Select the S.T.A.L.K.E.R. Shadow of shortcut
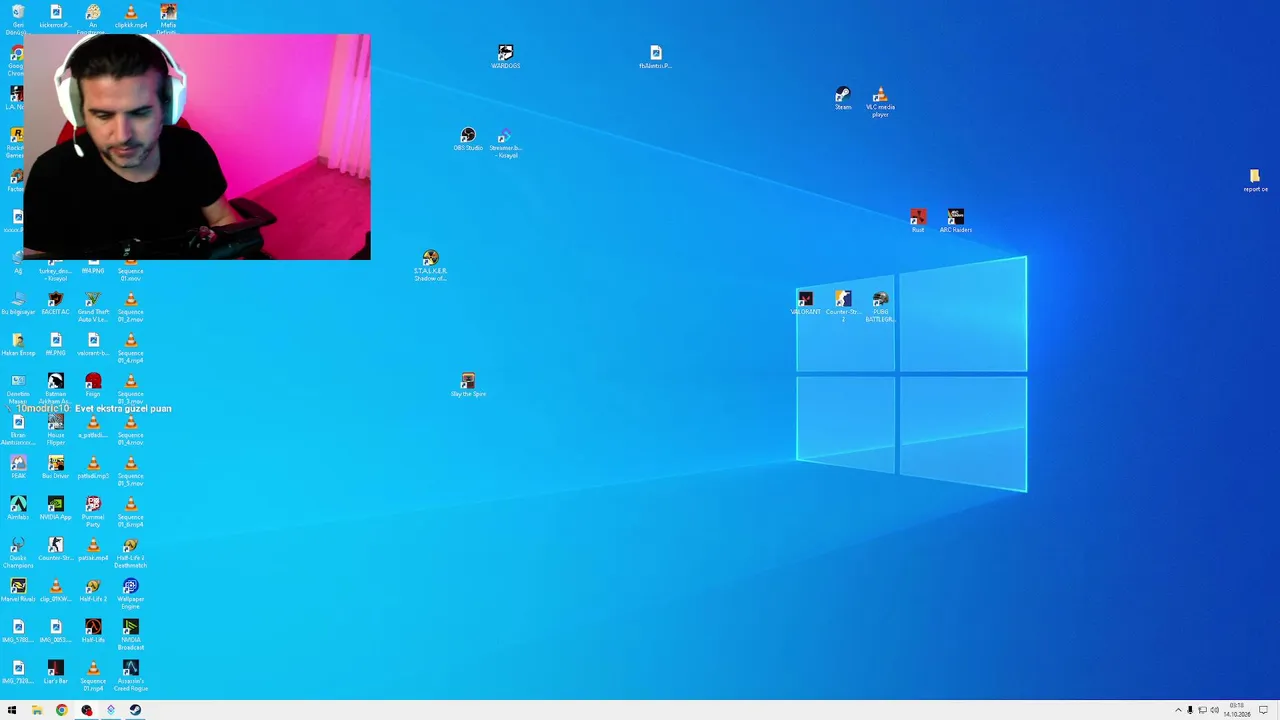Viewport: 1280px width, 720px height. [x=430, y=266]
